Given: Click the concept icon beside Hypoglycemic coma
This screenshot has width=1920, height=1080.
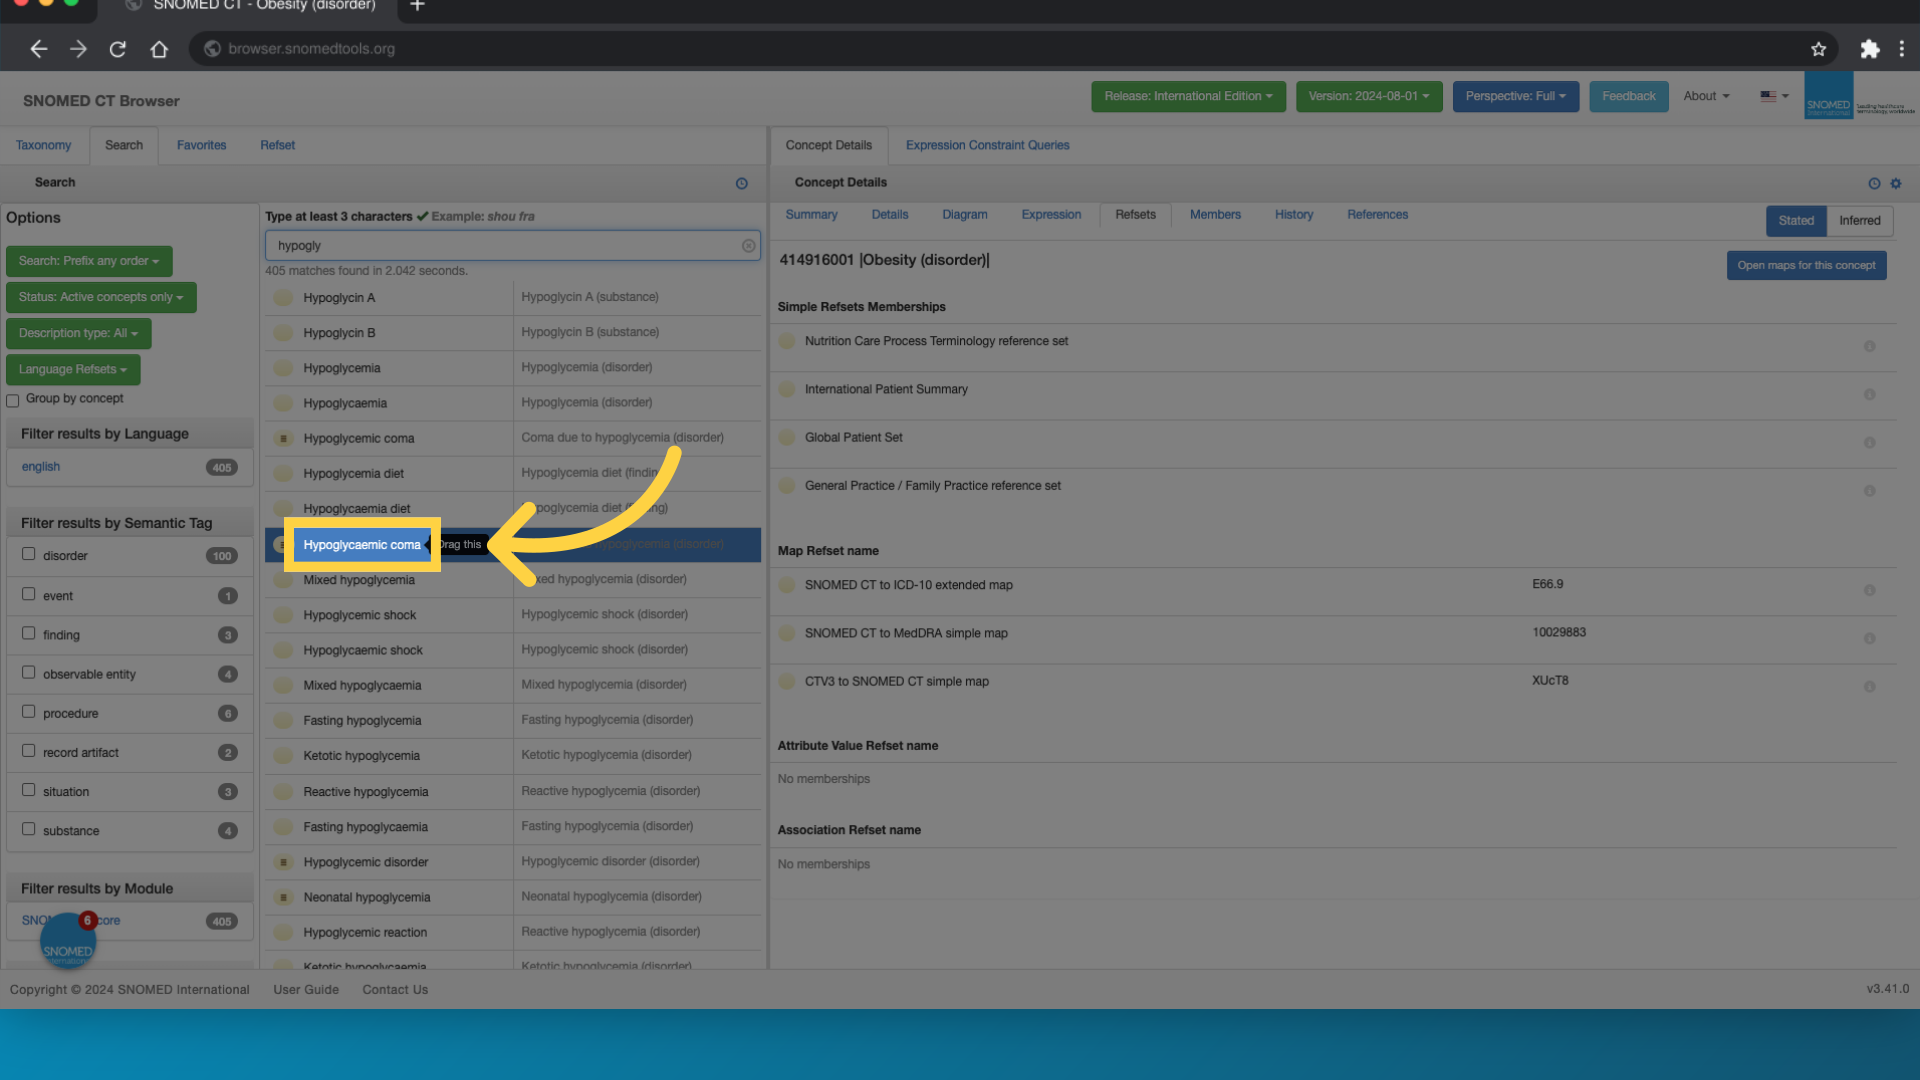Looking at the screenshot, I should click(284, 439).
